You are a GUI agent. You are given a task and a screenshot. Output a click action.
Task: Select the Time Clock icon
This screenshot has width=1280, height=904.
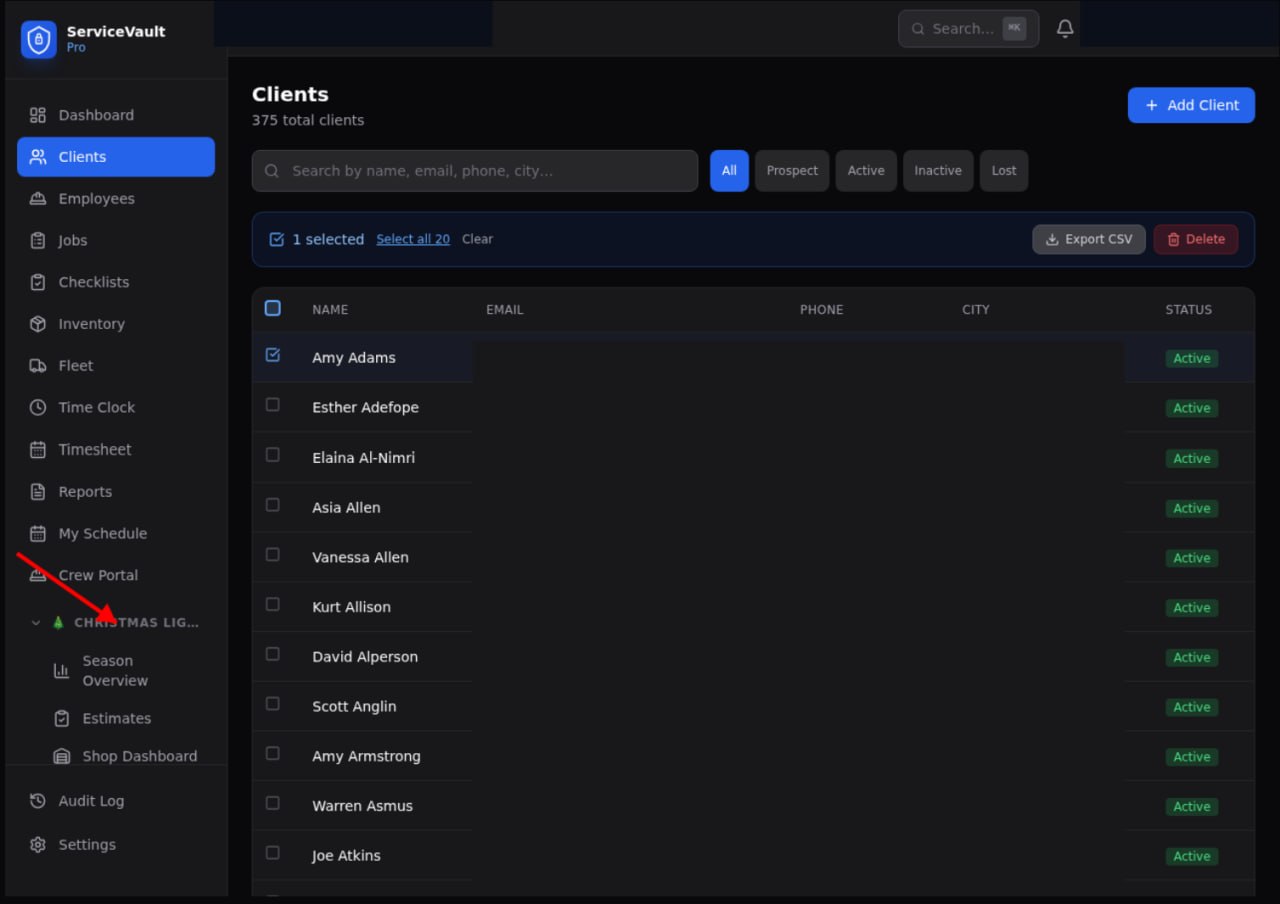(x=38, y=407)
